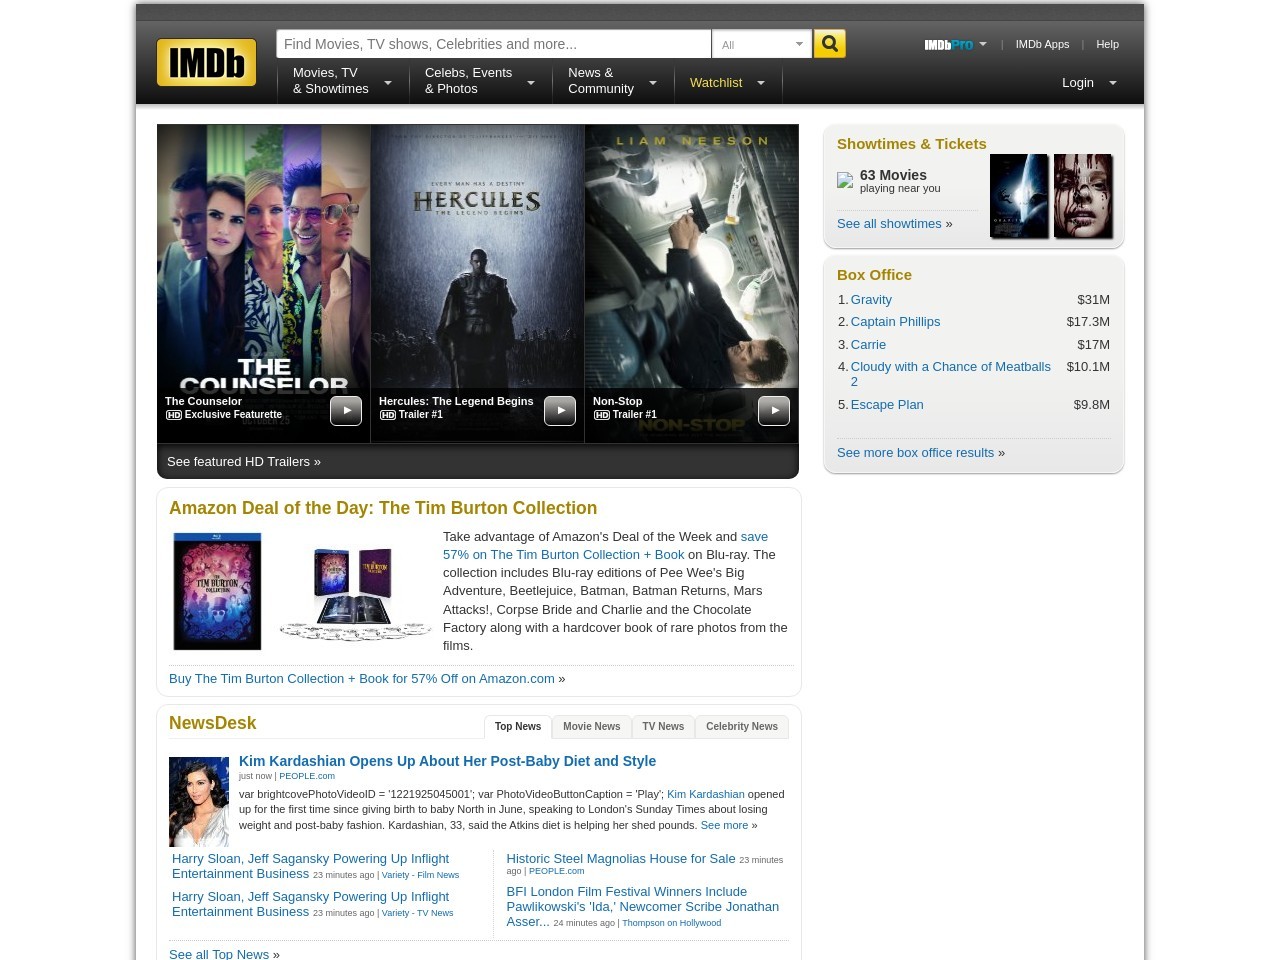Click See all showtimes link
The width and height of the screenshot is (1280, 960).
coord(889,224)
